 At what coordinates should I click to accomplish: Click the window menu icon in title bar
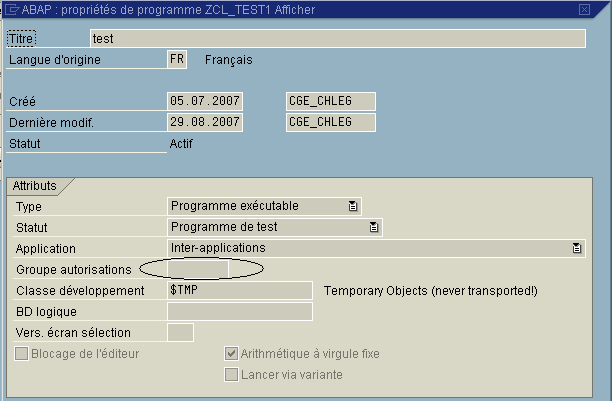coord(12,9)
